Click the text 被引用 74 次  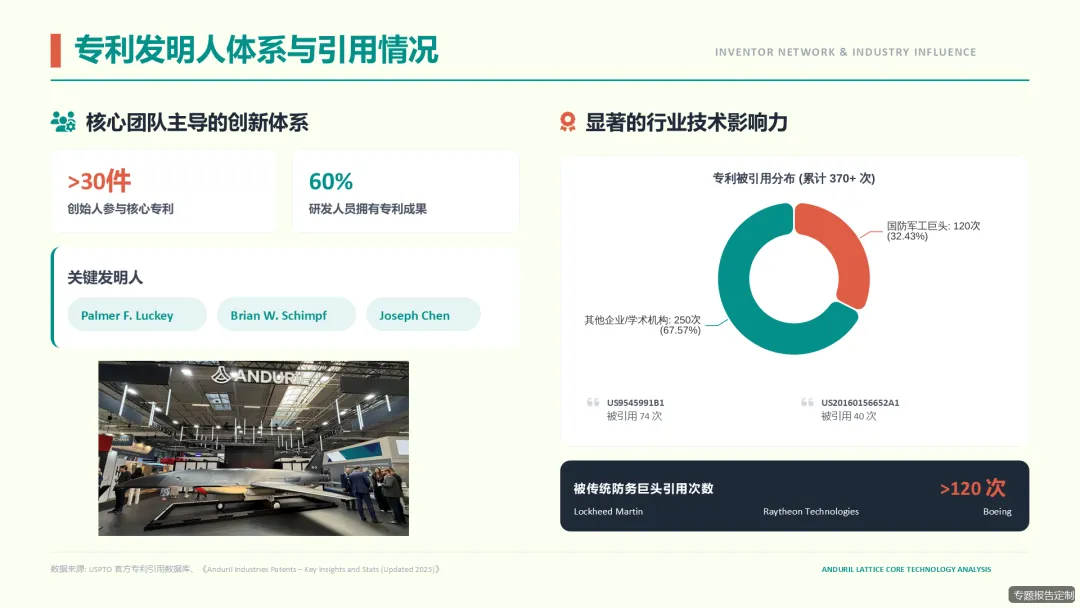pos(634,416)
